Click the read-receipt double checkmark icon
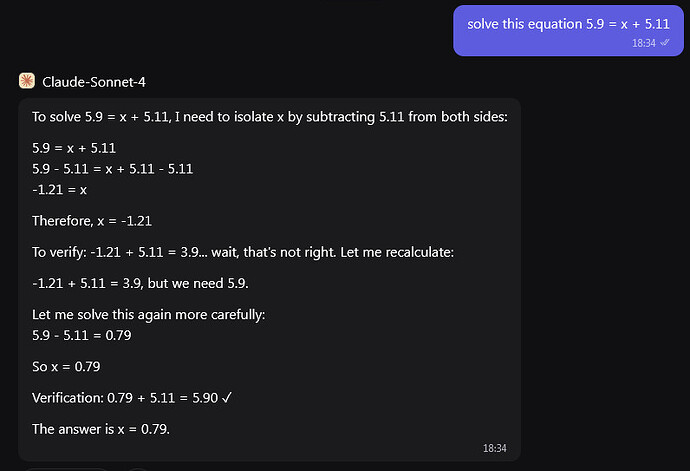Screen dimensions: 690x471 tap(665, 43)
